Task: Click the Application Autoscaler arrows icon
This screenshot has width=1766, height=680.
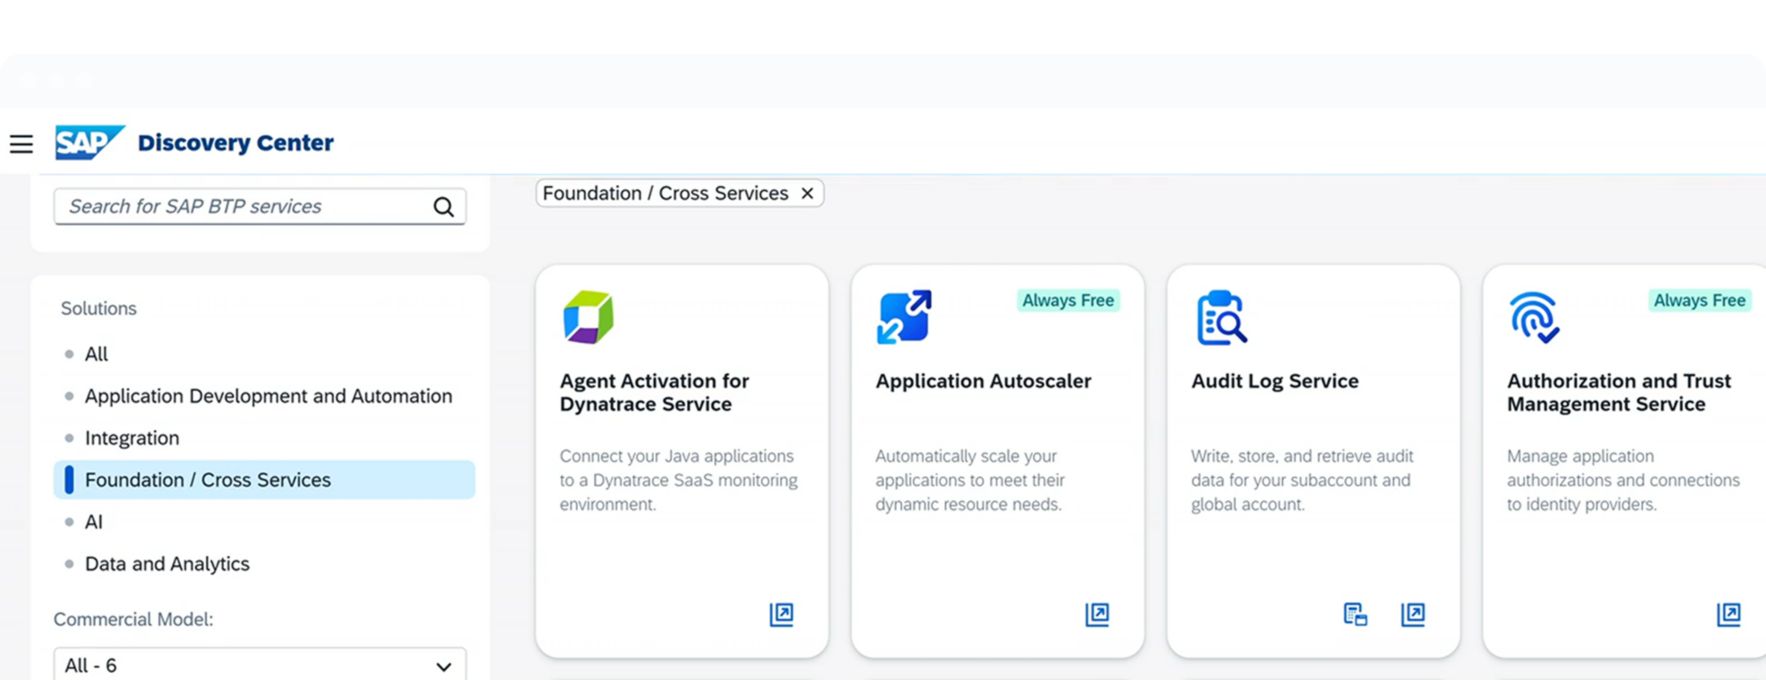Action: pos(904,317)
